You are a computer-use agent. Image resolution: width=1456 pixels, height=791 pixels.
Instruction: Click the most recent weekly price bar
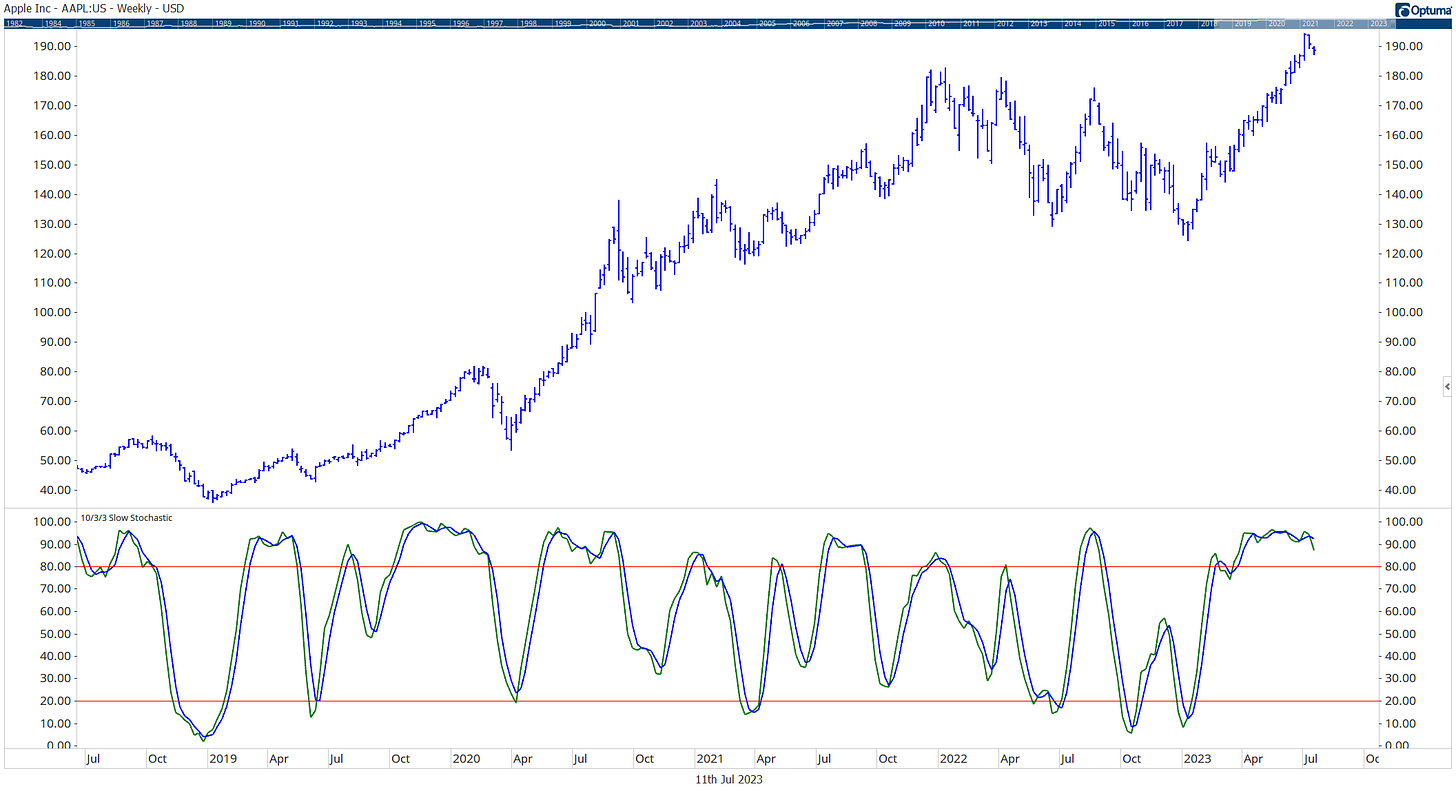point(1315,50)
